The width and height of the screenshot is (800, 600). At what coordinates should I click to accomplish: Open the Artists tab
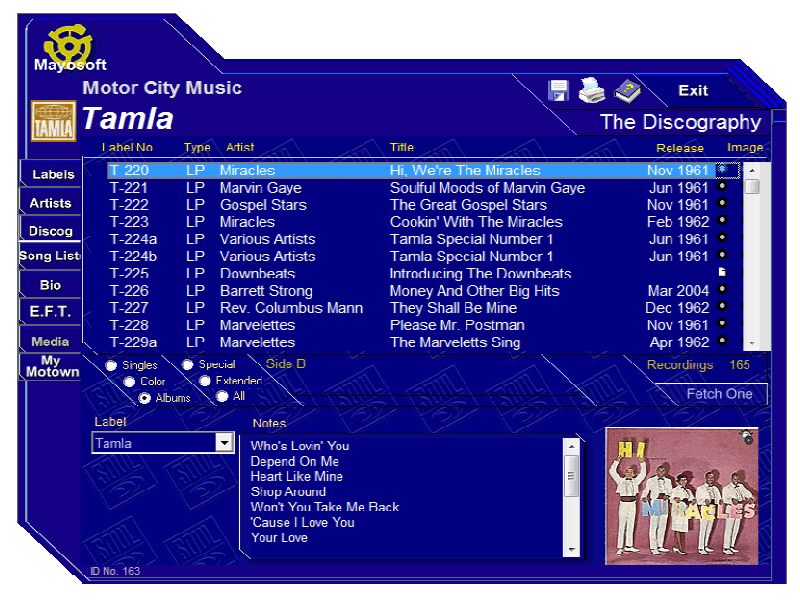point(50,203)
